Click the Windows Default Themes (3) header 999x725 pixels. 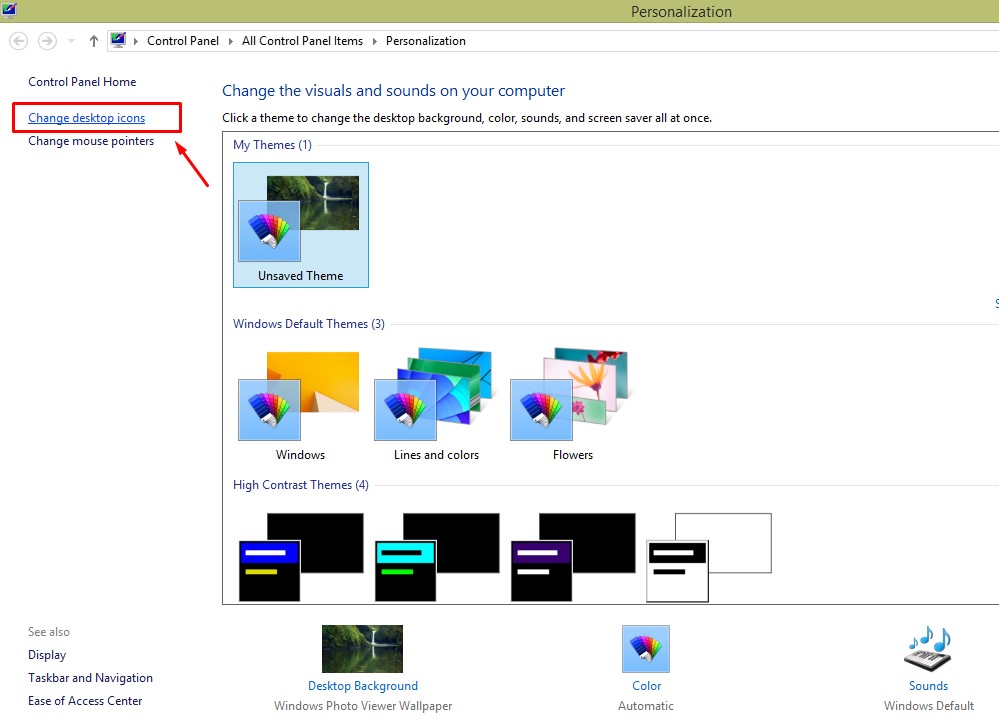[309, 324]
